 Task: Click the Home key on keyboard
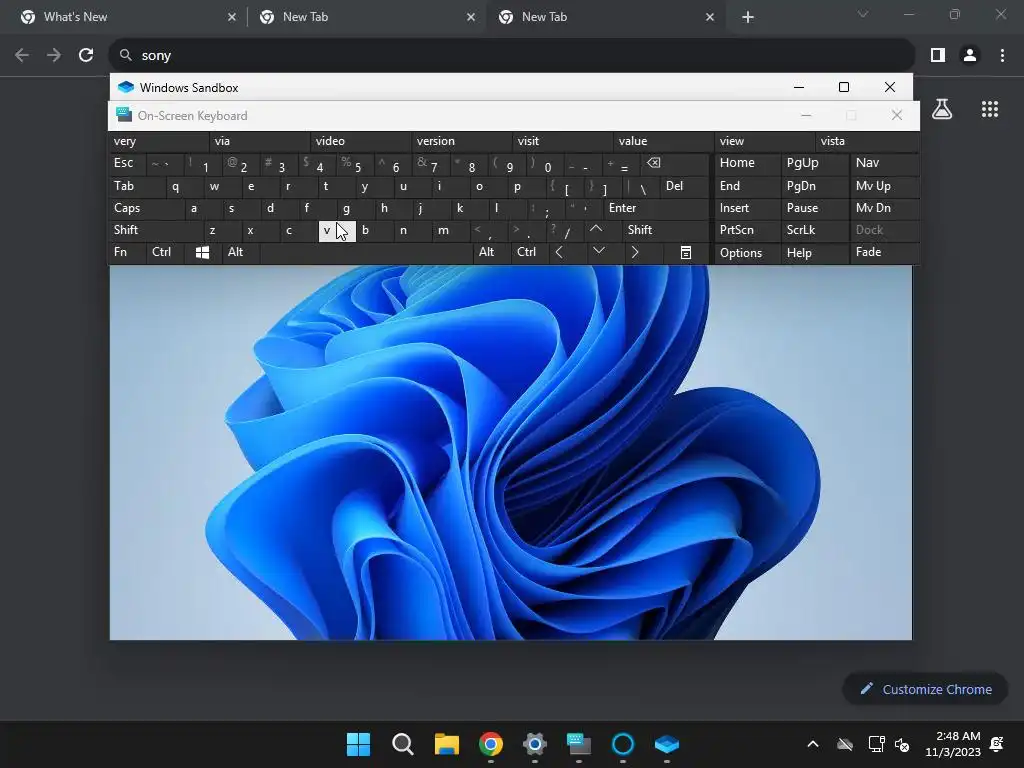(x=748, y=163)
